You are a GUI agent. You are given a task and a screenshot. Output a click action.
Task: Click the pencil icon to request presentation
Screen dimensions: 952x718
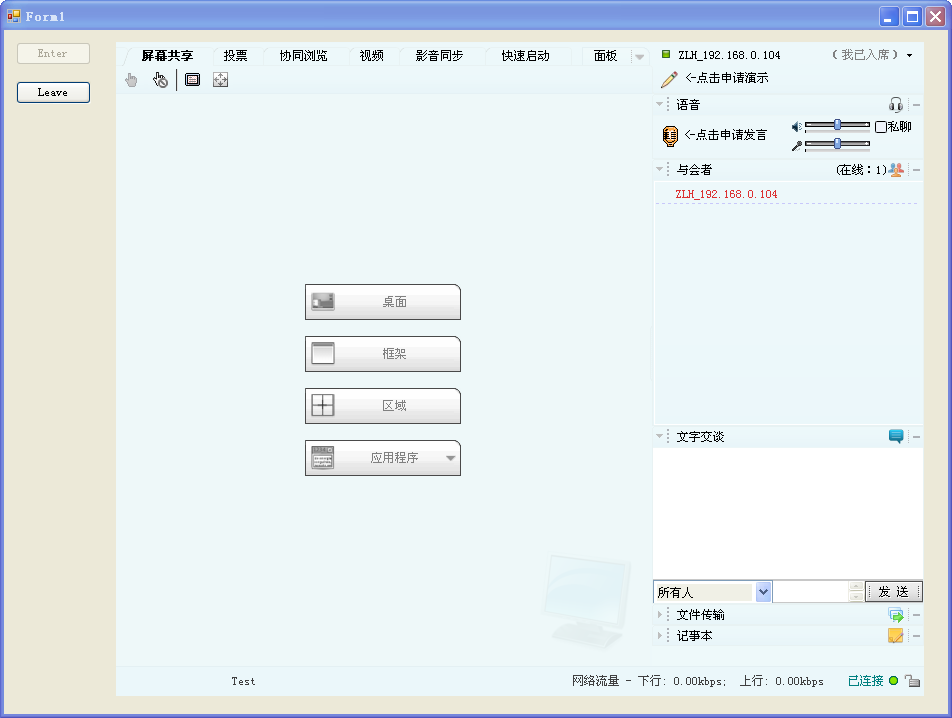(x=669, y=79)
